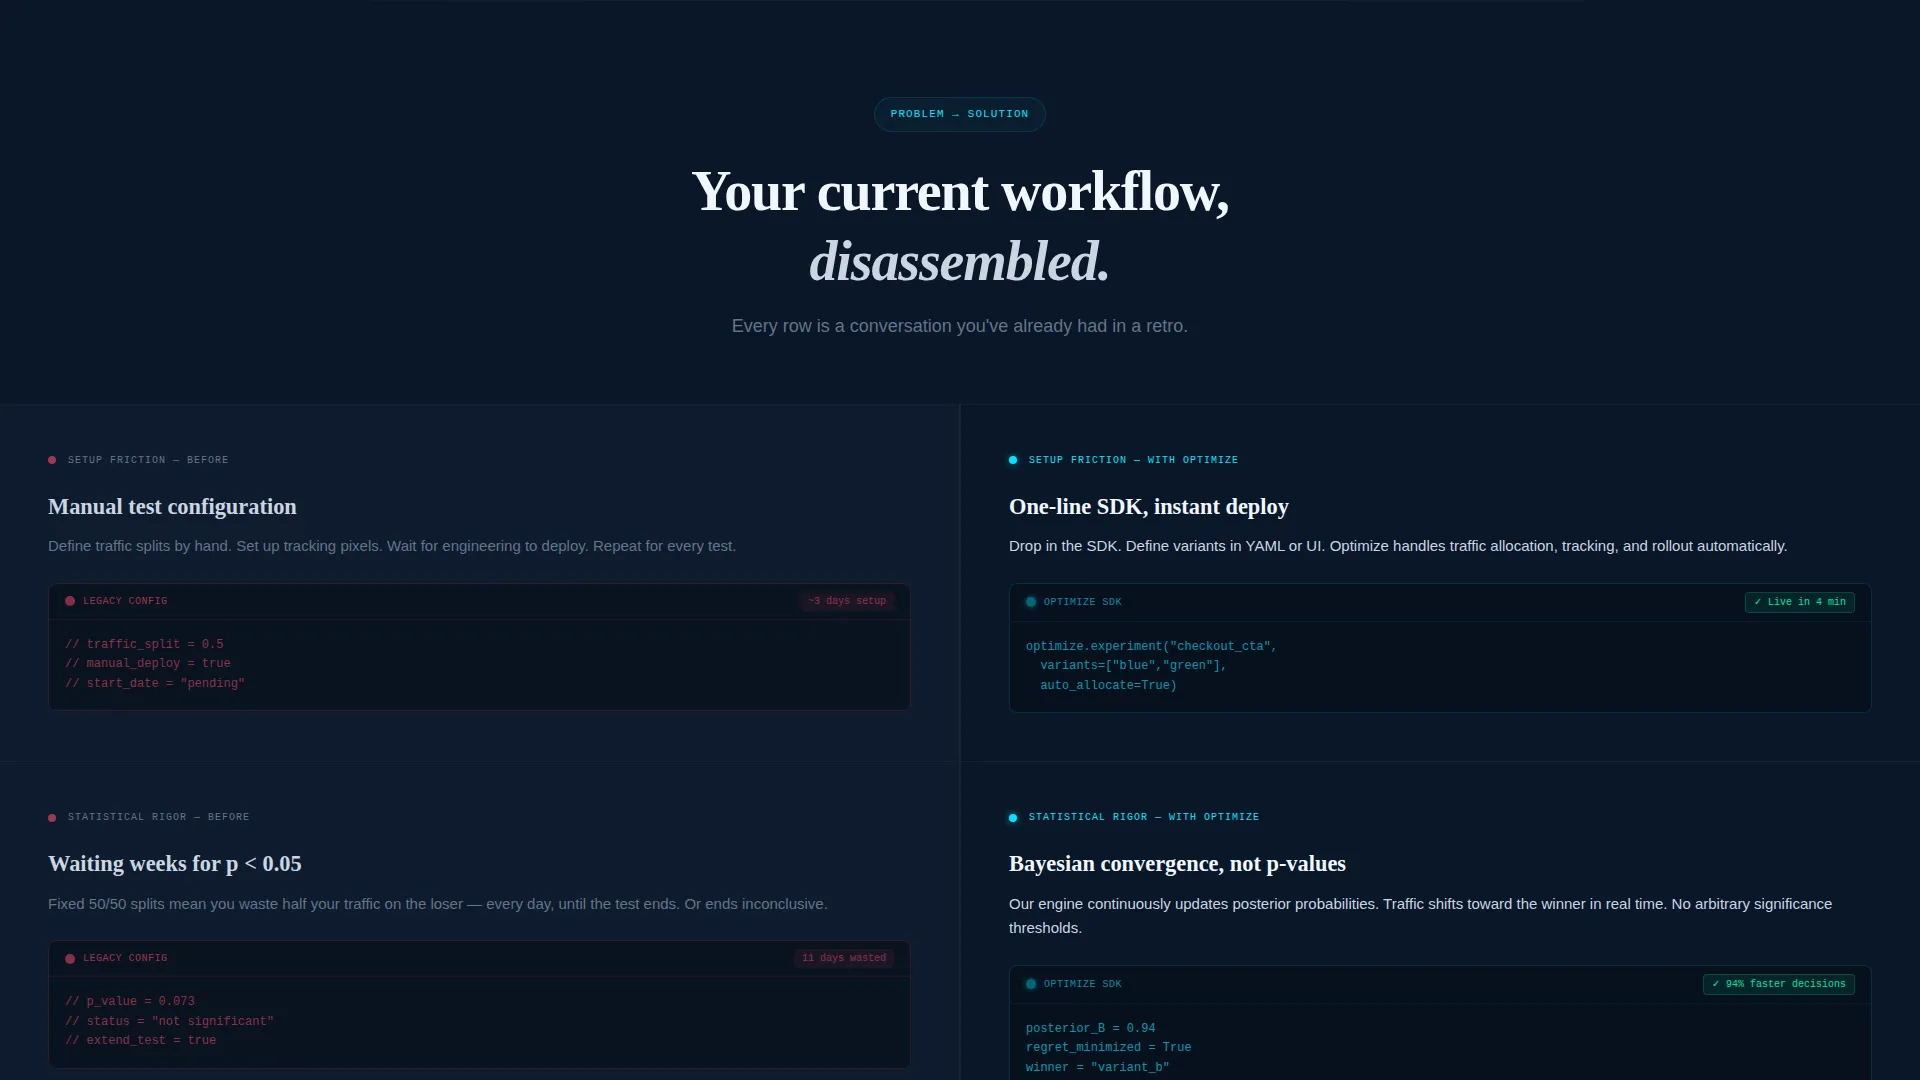Click the 'variants=["blue","green"],' code line

tap(1133, 666)
